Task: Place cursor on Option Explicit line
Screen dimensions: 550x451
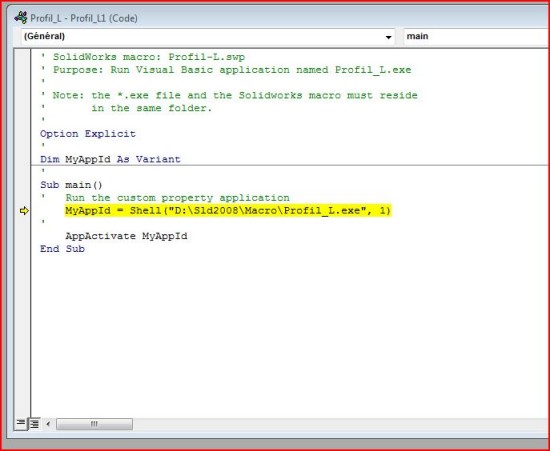Action: point(88,134)
